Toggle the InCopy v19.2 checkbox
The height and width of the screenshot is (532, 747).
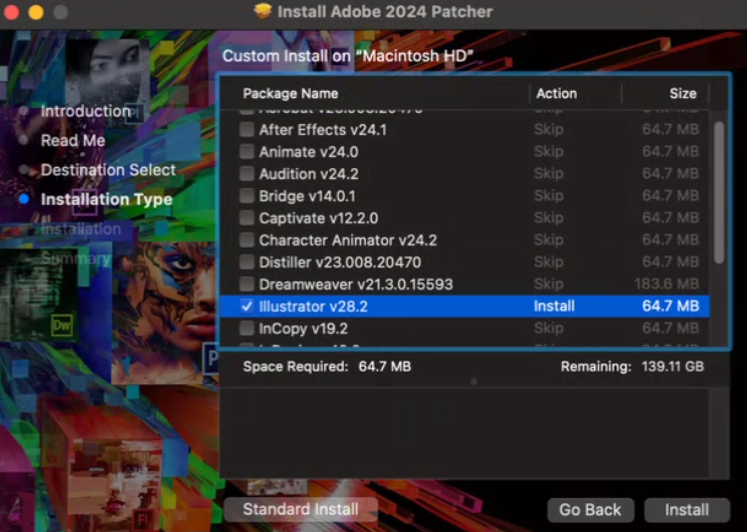(247, 328)
